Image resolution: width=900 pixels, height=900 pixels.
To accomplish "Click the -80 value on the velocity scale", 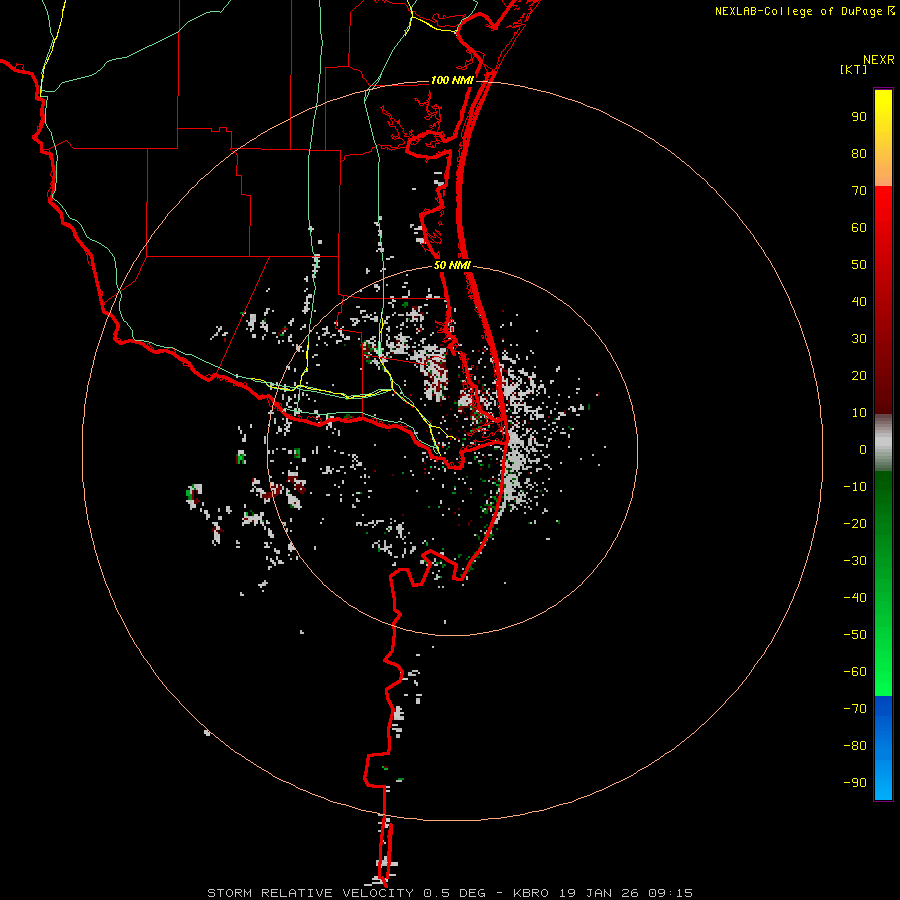I will click(x=855, y=746).
